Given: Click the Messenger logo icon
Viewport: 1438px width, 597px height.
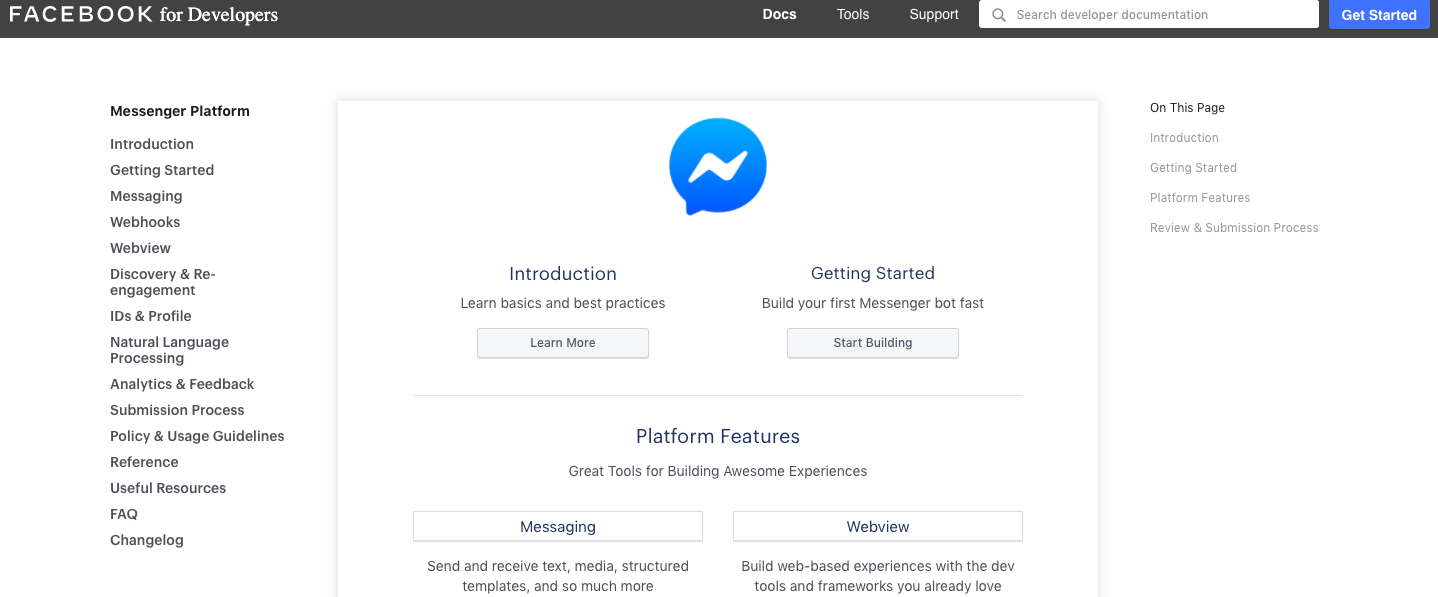Looking at the screenshot, I should point(718,167).
